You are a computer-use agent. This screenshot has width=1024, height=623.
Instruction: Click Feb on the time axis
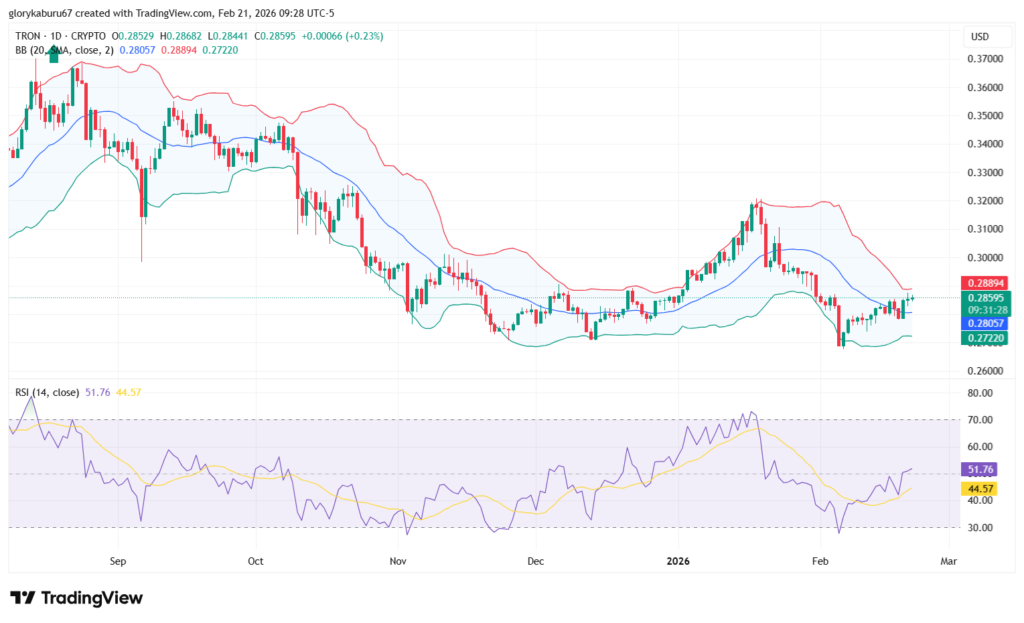820,561
